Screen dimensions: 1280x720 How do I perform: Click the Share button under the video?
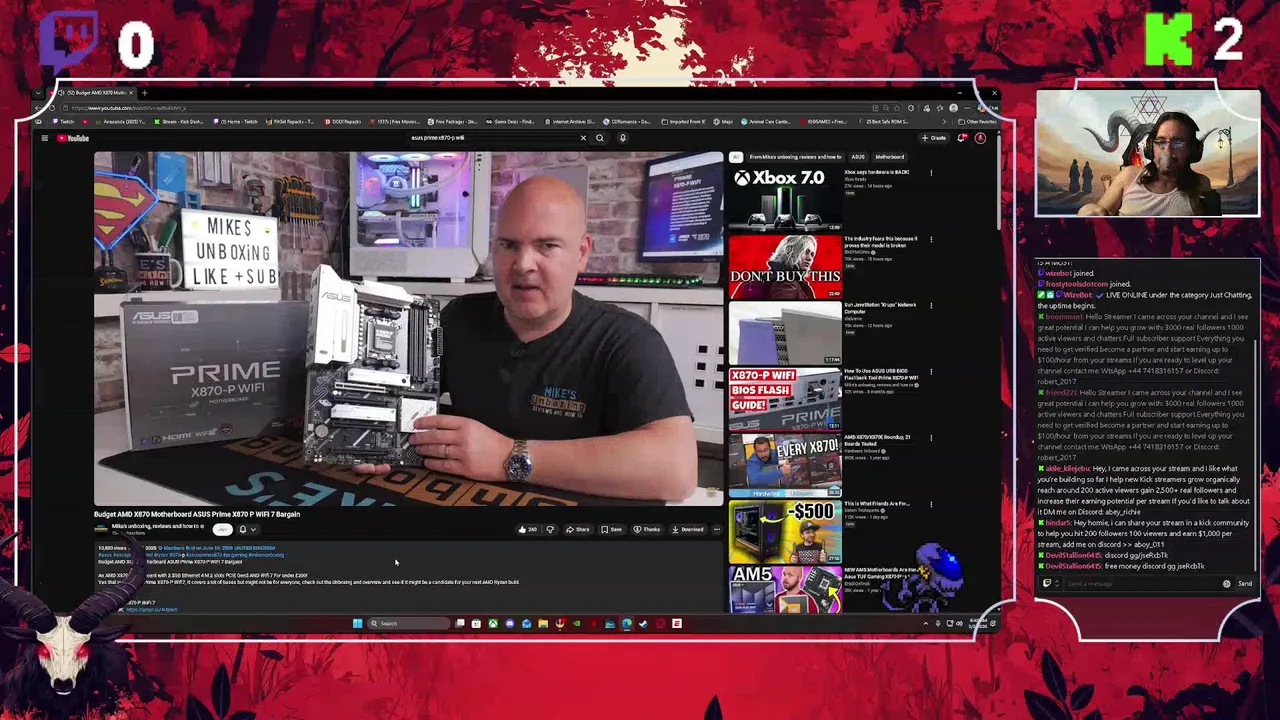578,529
